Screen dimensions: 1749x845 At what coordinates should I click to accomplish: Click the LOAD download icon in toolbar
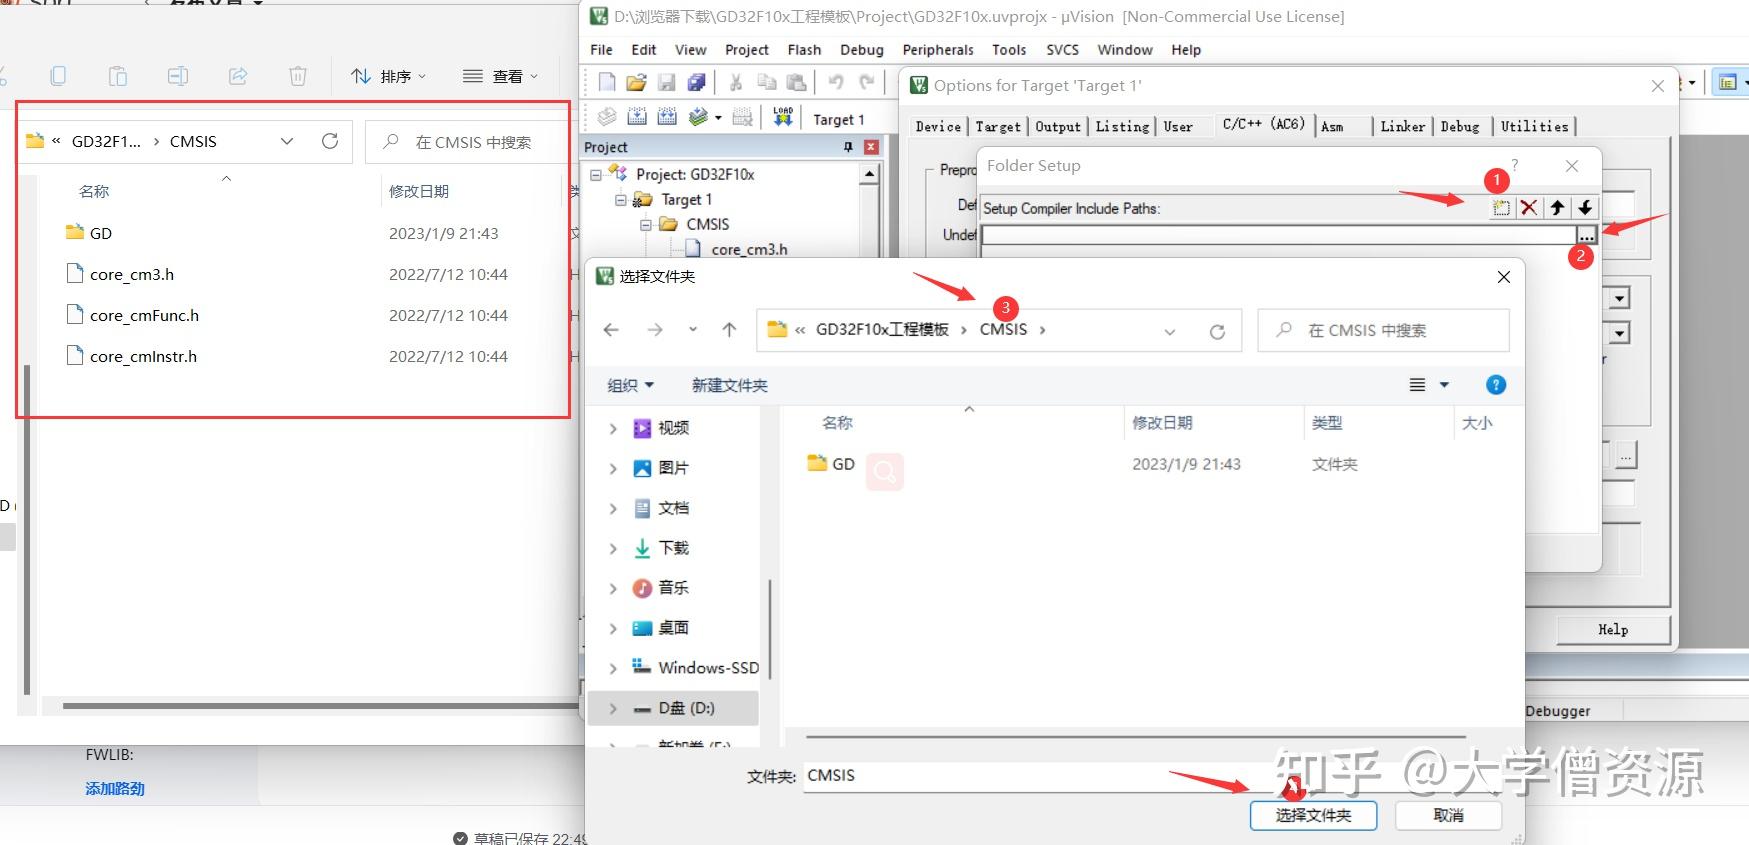coord(783,117)
